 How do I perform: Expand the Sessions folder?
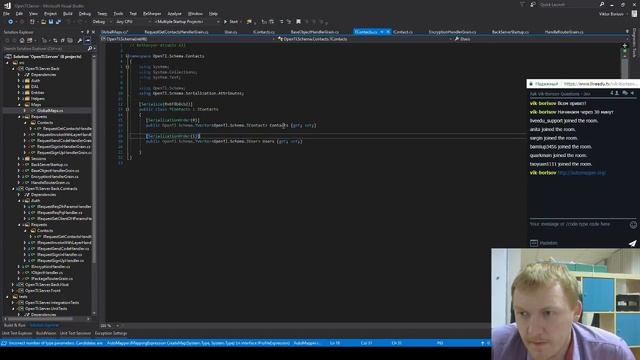pos(19,159)
